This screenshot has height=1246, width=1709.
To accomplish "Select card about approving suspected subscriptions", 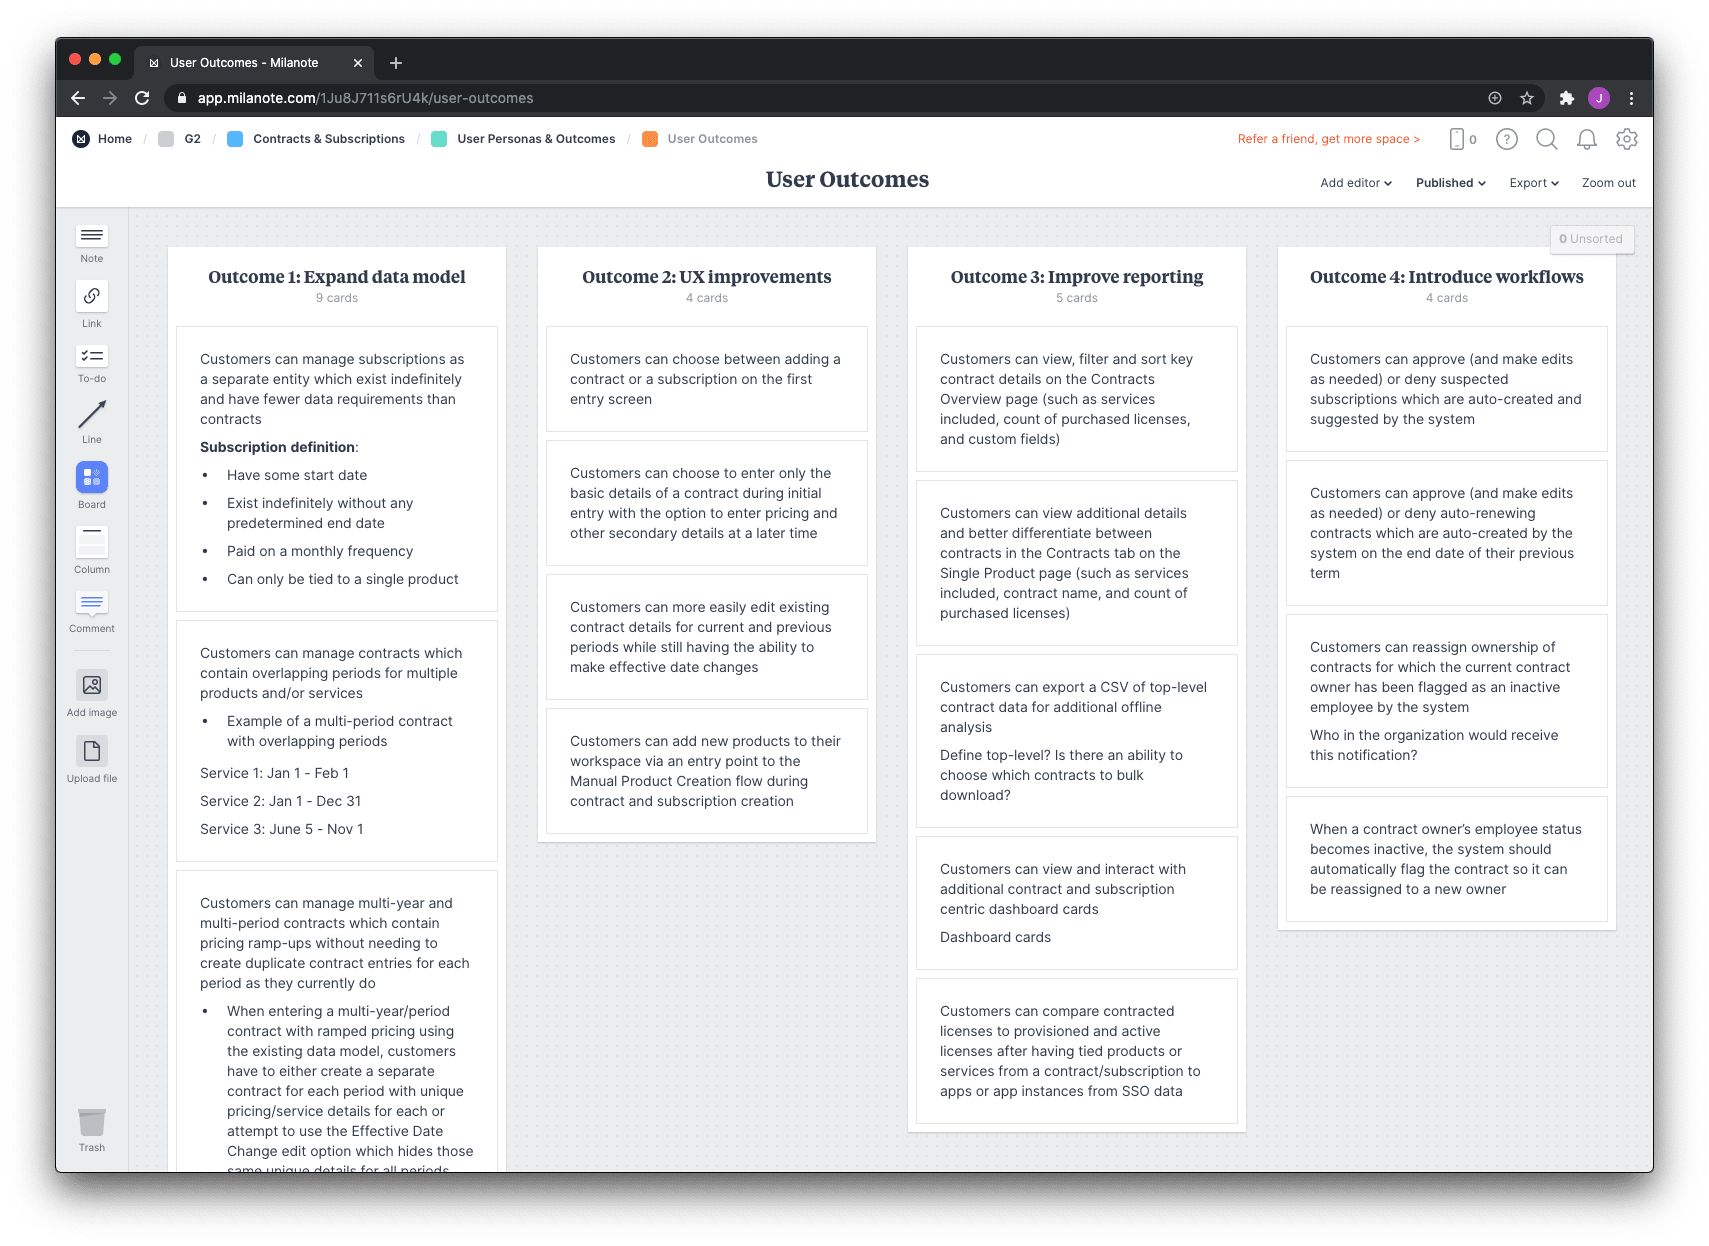I will pos(1447,389).
